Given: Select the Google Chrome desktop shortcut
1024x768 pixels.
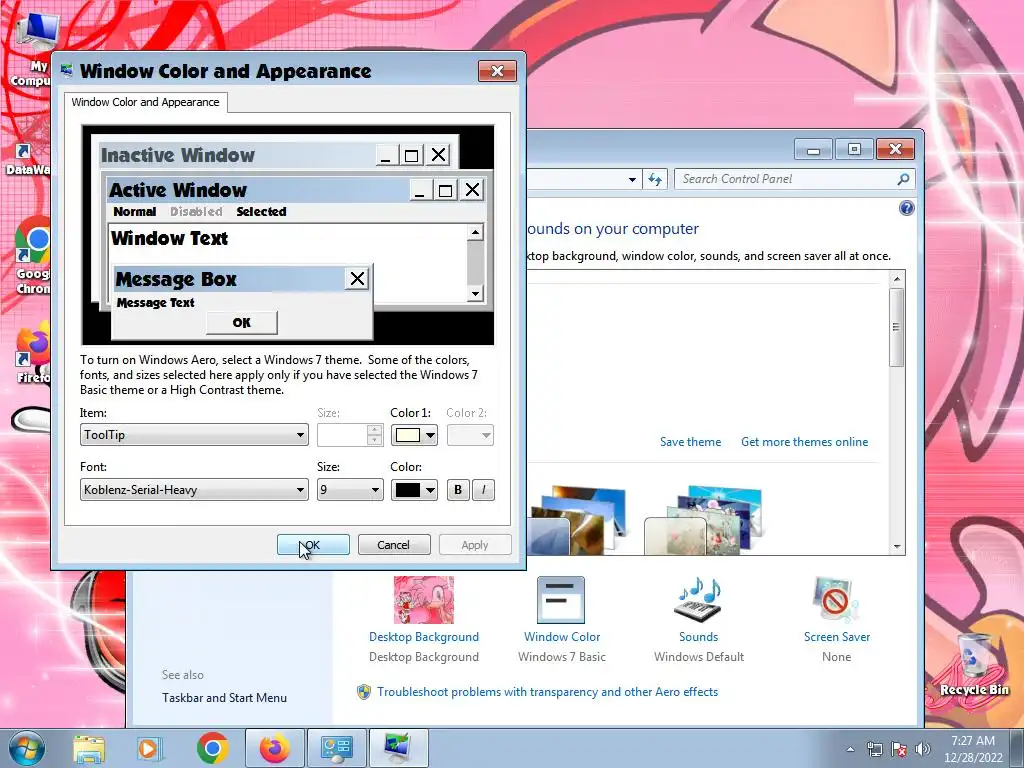Looking at the screenshot, I should [32, 256].
